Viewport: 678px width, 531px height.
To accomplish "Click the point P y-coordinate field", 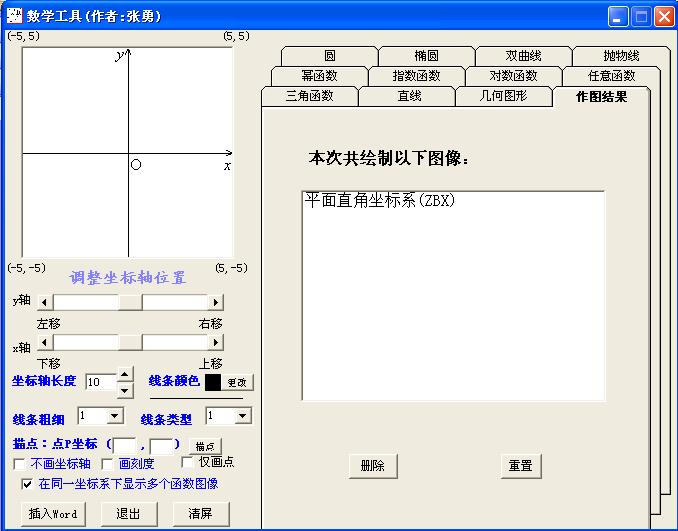I will click(x=161, y=446).
